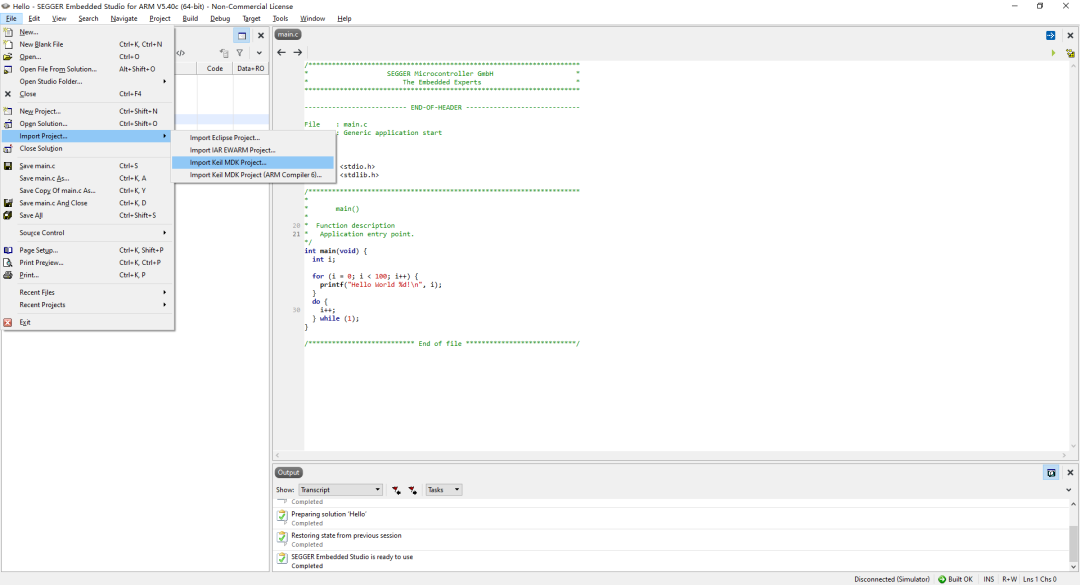
Task: Open the Help menu
Action: (344, 19)
